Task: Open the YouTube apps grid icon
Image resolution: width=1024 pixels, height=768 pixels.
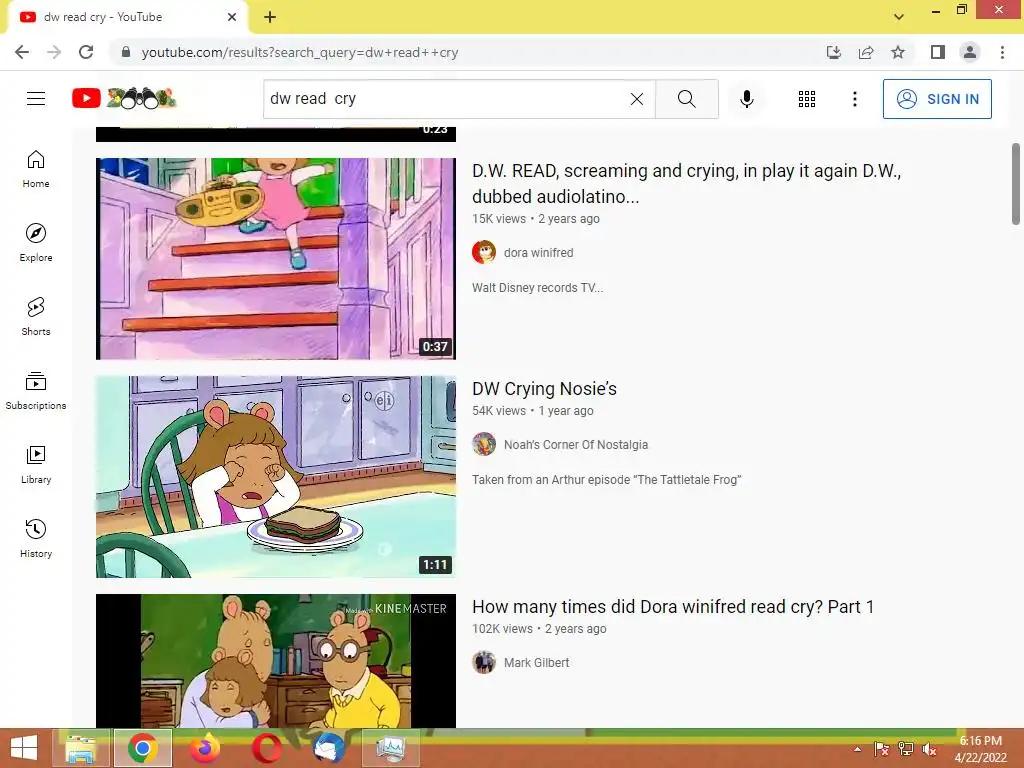Action: 807,99
